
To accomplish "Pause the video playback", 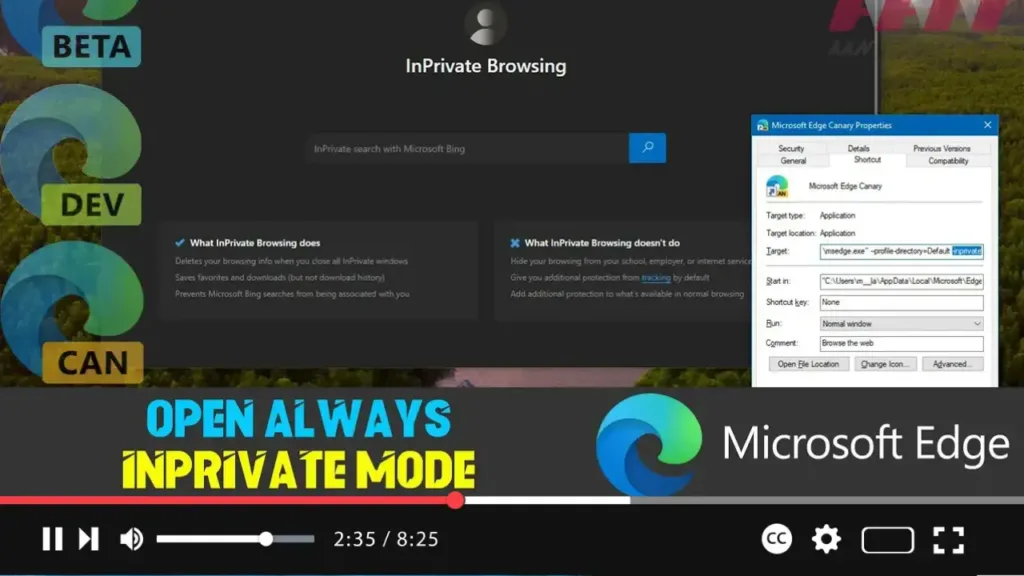I will click(x=52, y=539).
